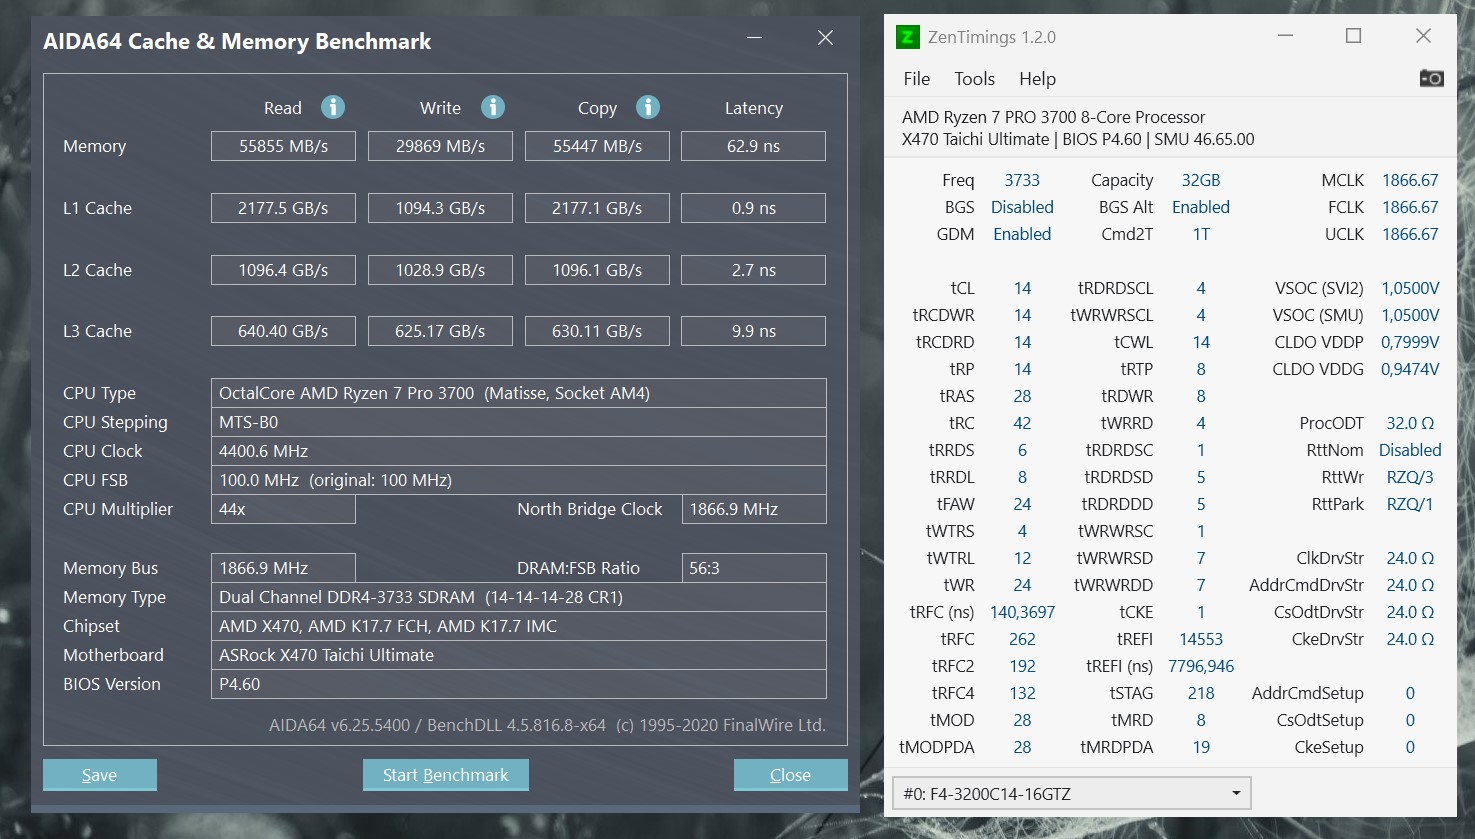1475x839 pixels.
Task: Click the BIOS Version field P4.60
Action: [x=518, y=684]
